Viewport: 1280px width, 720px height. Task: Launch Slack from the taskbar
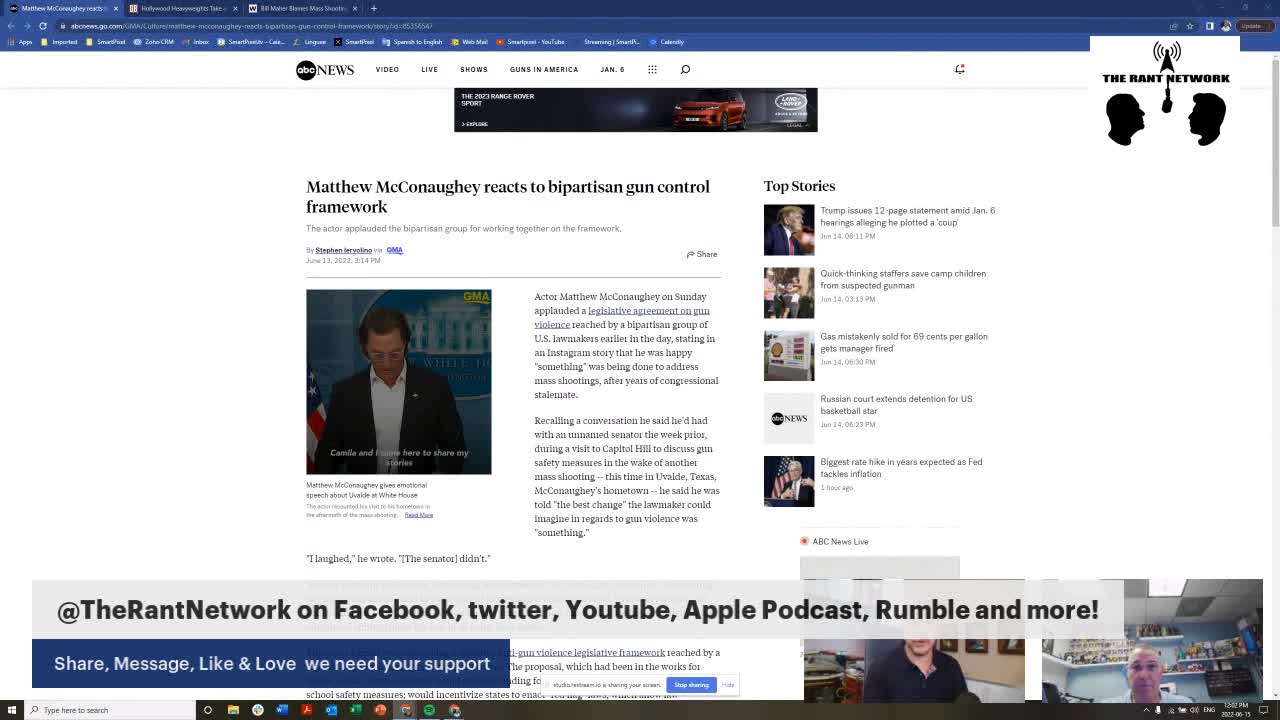pyautogui.click(x=257, y=710)
